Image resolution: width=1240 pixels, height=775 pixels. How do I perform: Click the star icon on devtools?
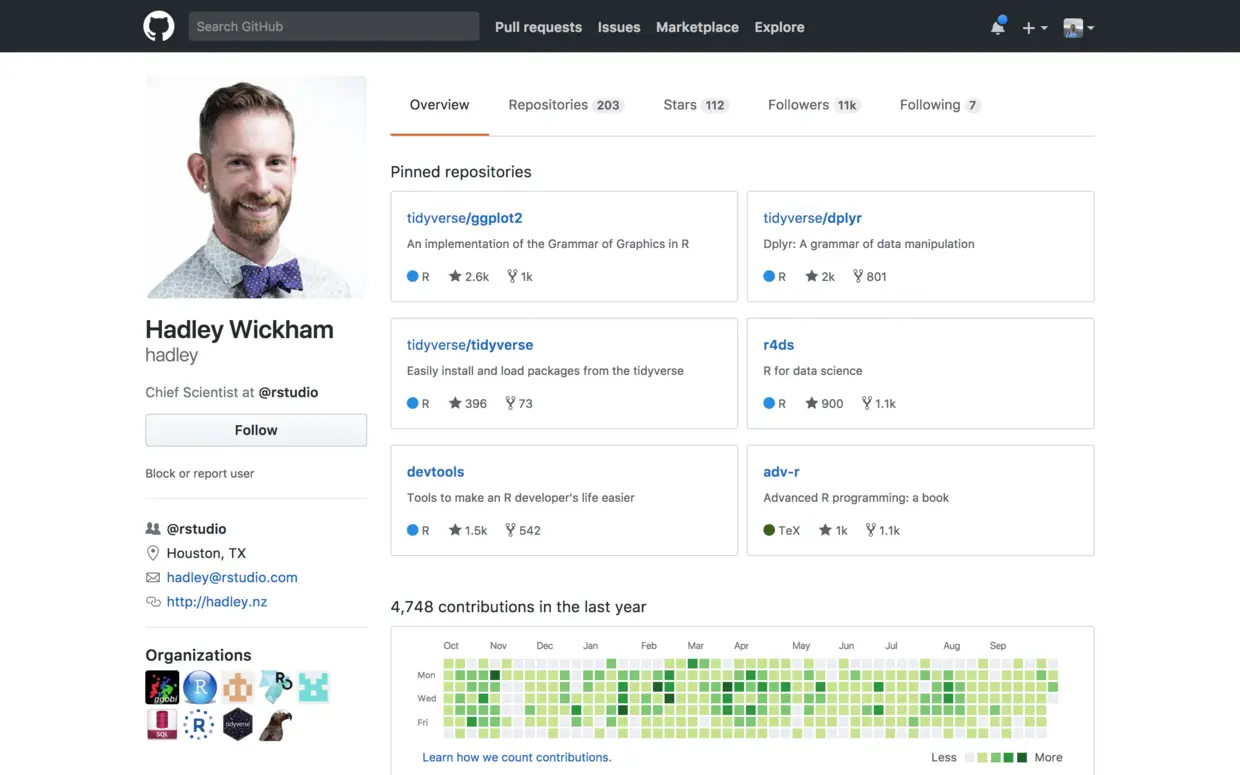455,530
